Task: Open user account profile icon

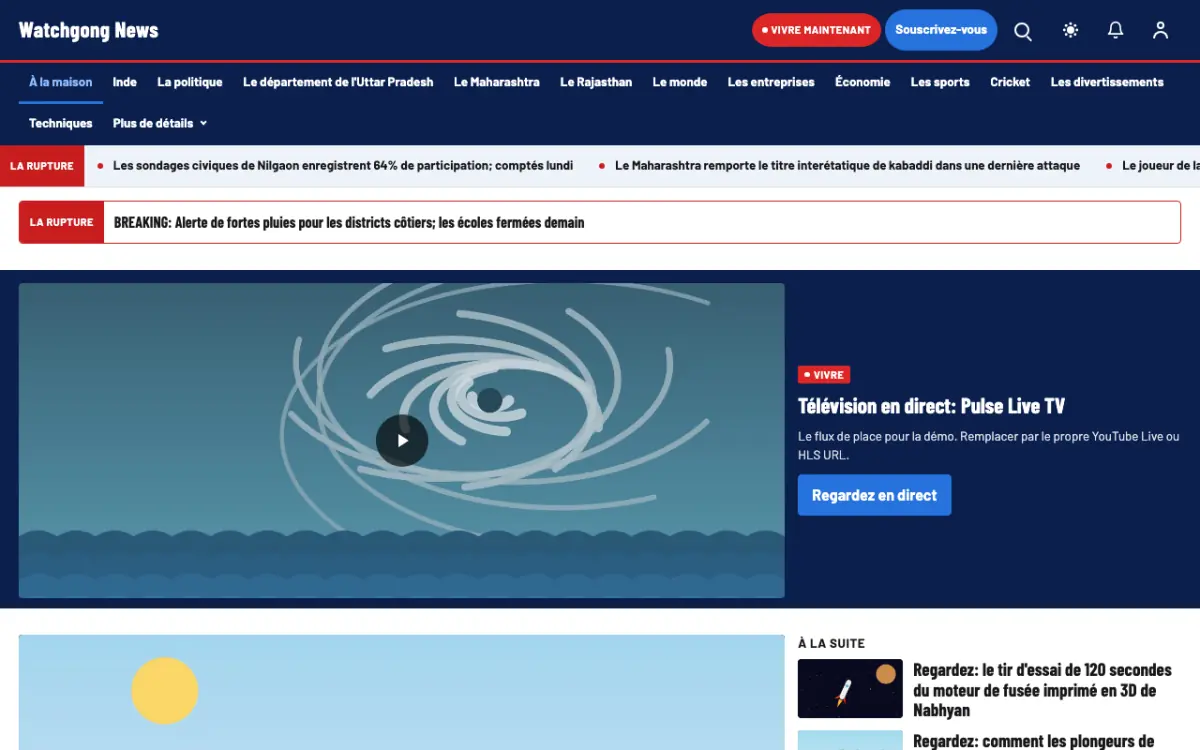Action: 1160,31
